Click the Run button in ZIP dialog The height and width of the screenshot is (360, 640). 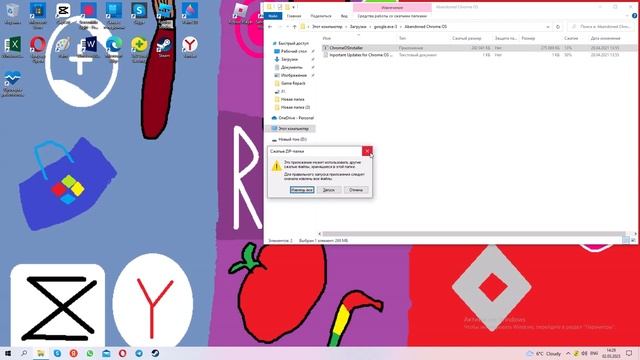point(329,190)
